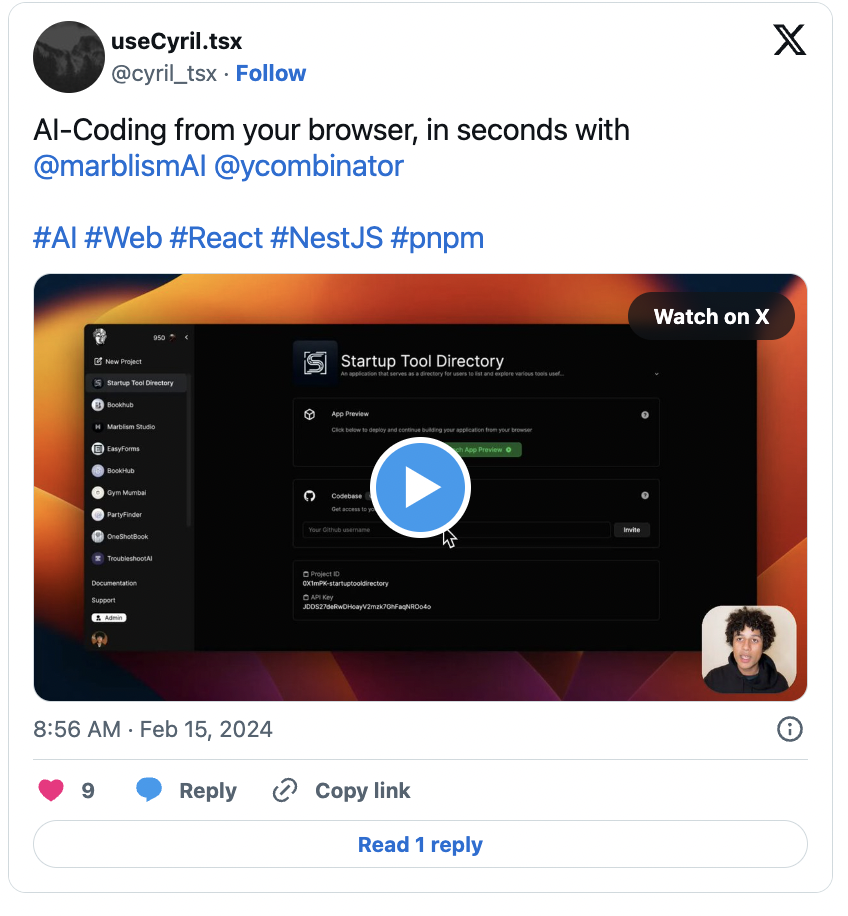
Task: Click the Watch on X button
Action: point(711,317)
